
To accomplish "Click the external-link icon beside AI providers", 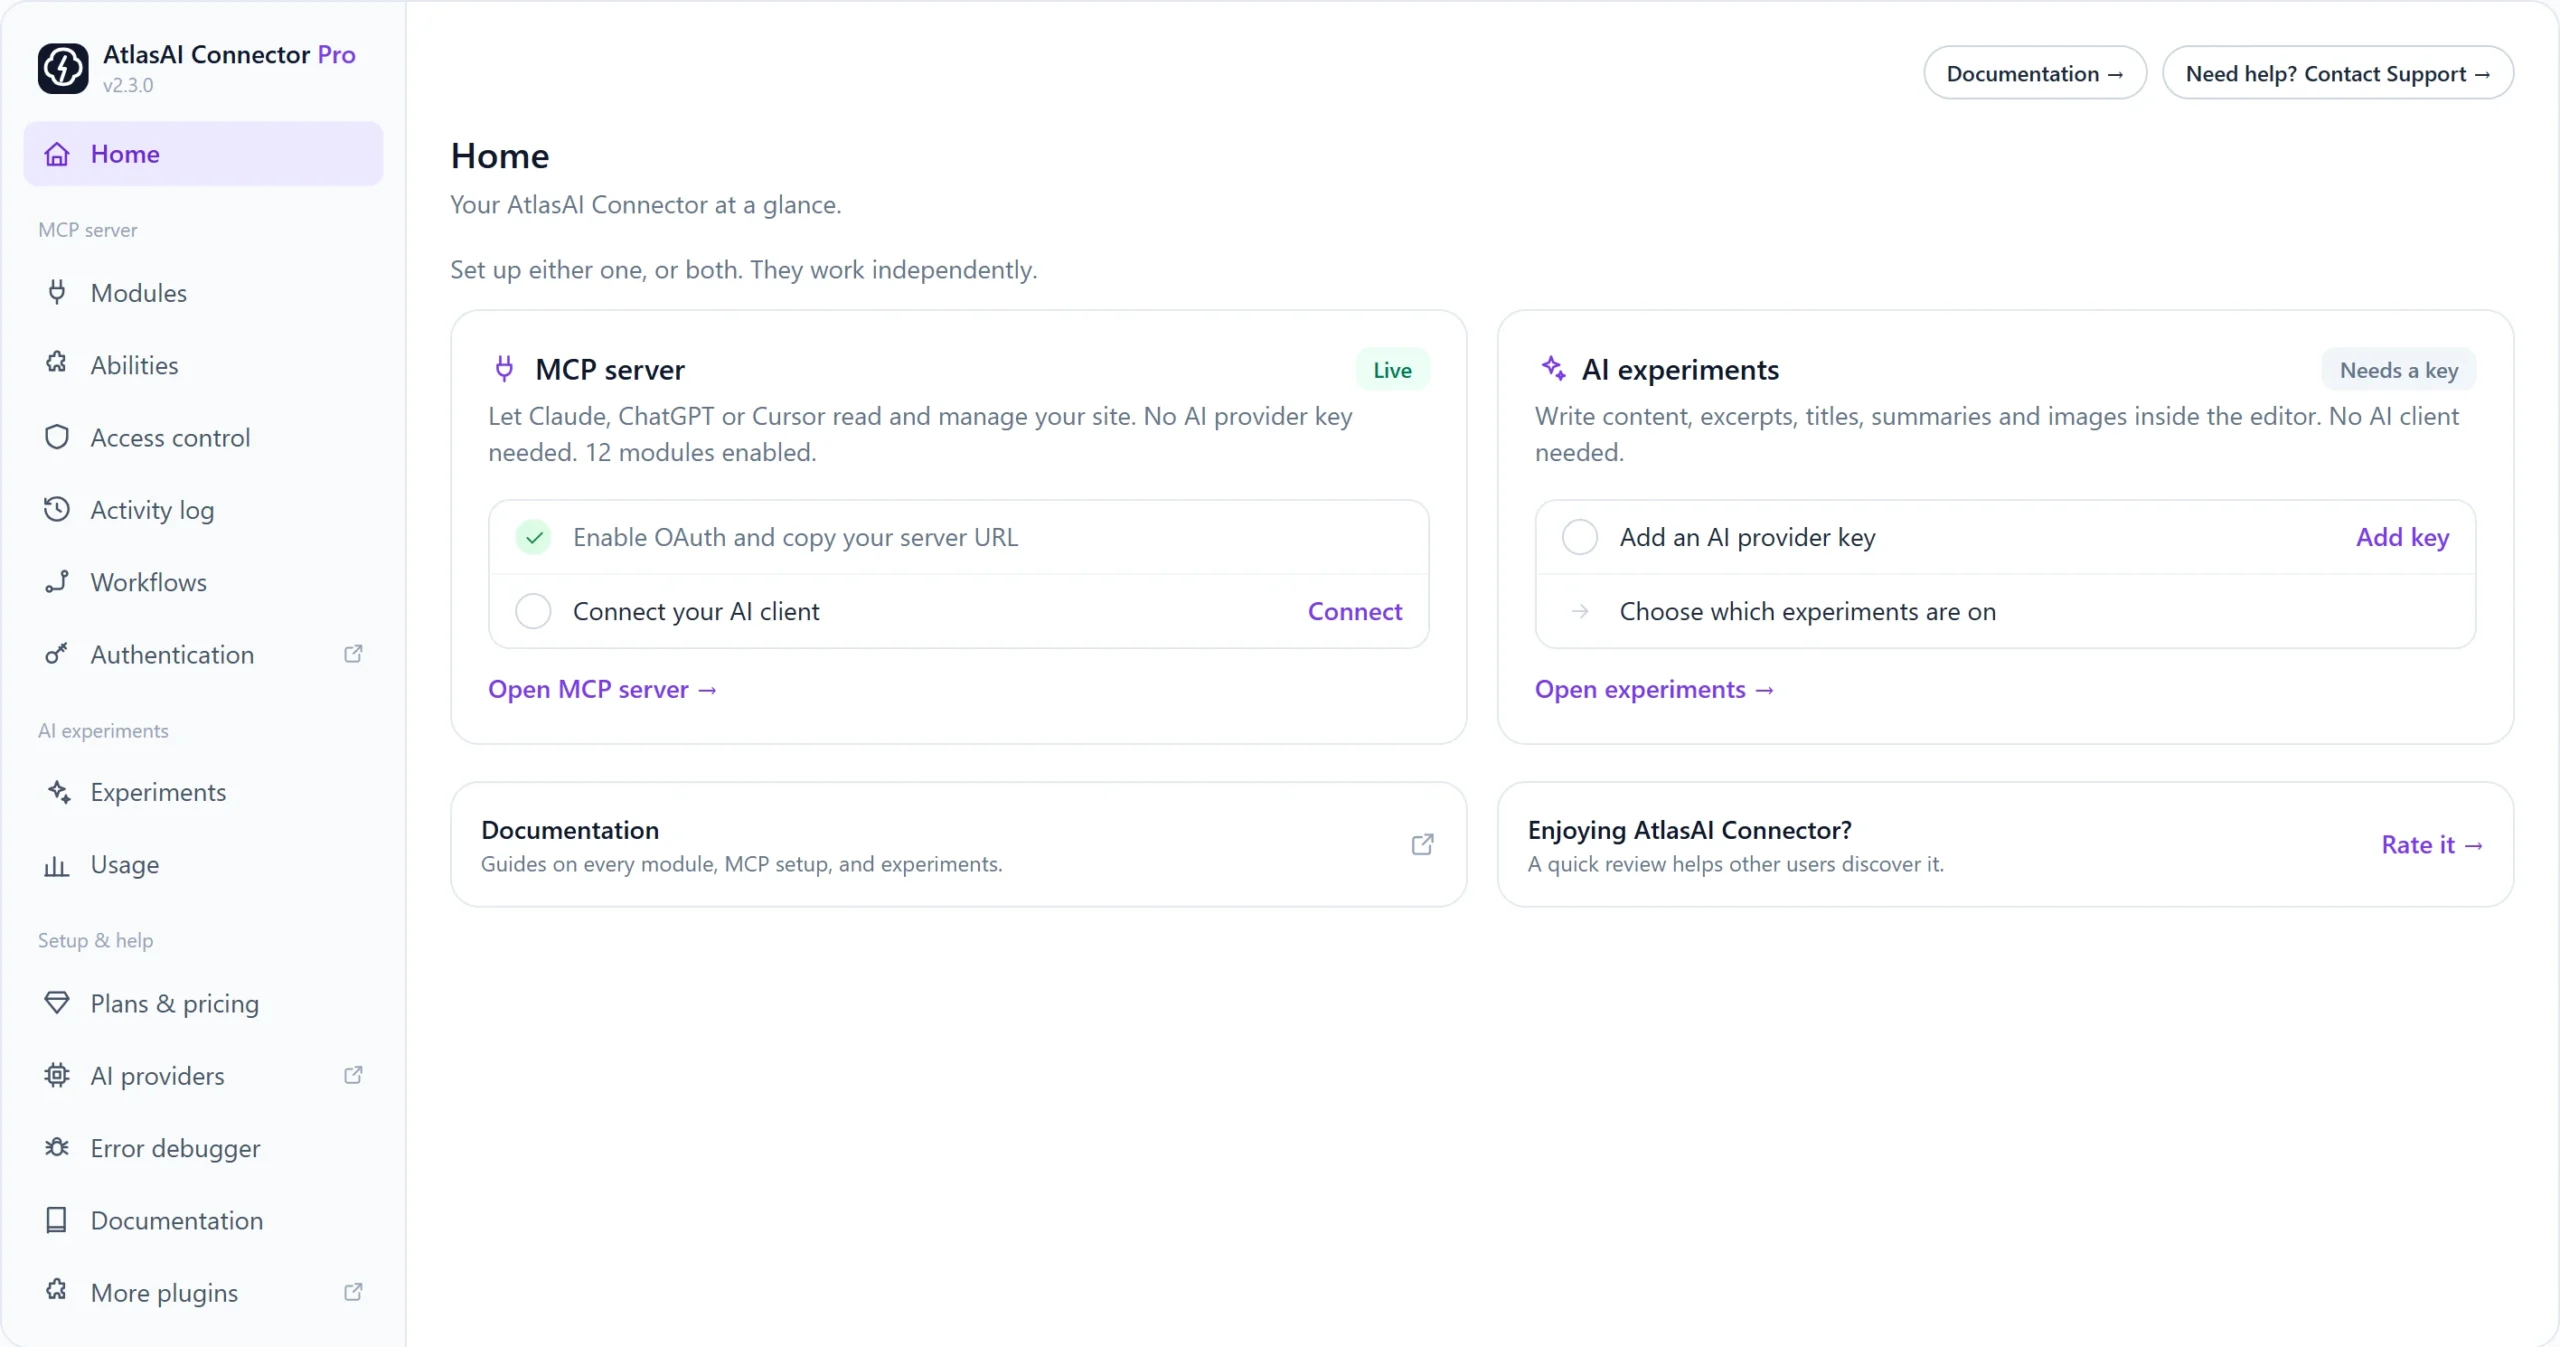I will point(353,1075).
